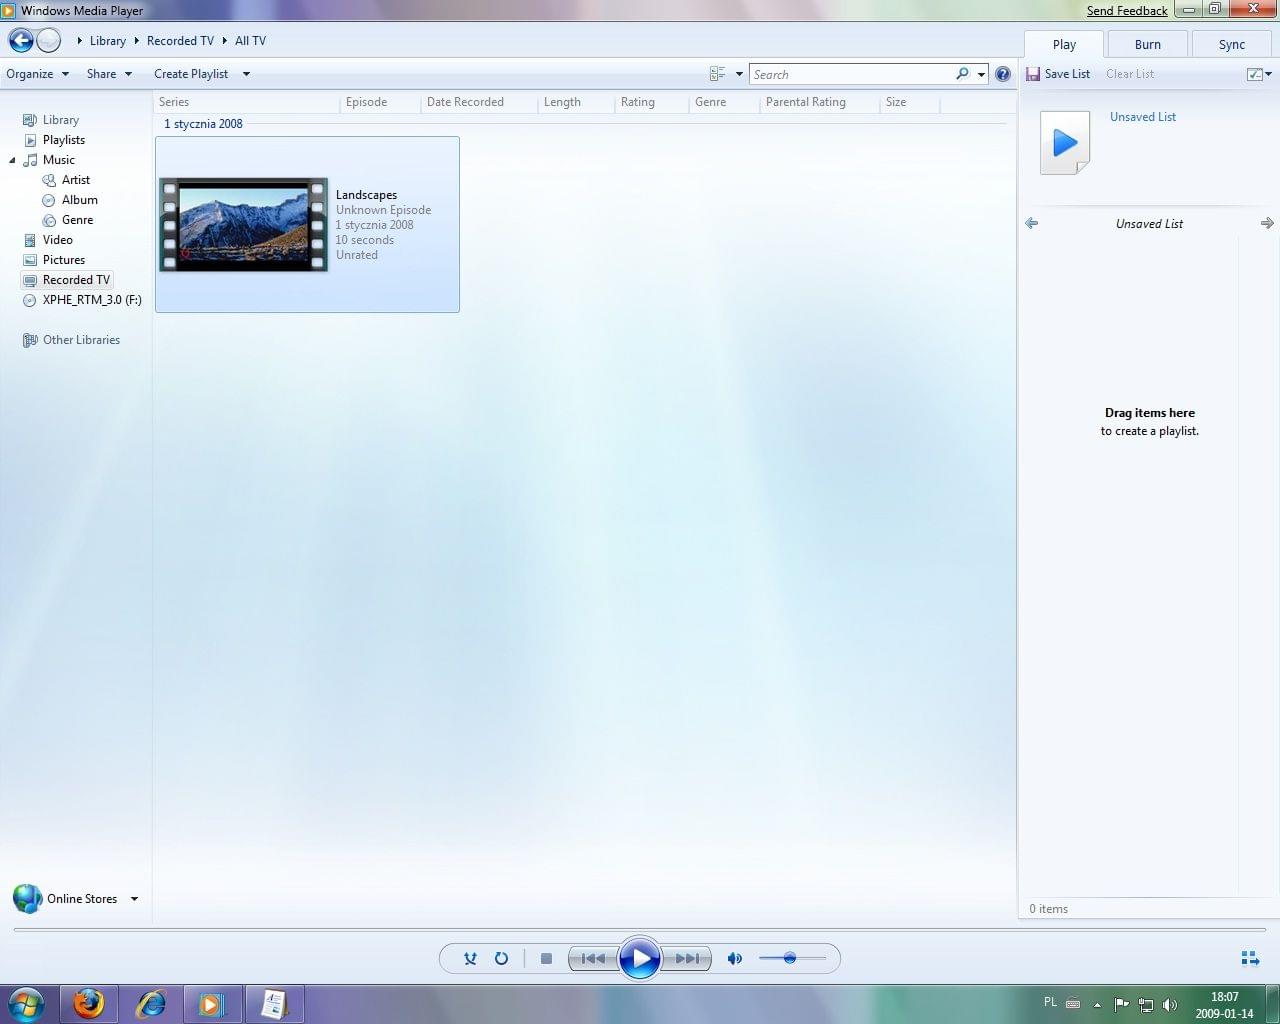The image size is (1280, 1024).
Task: Select Genre under Music
Action: click(77, 220)
